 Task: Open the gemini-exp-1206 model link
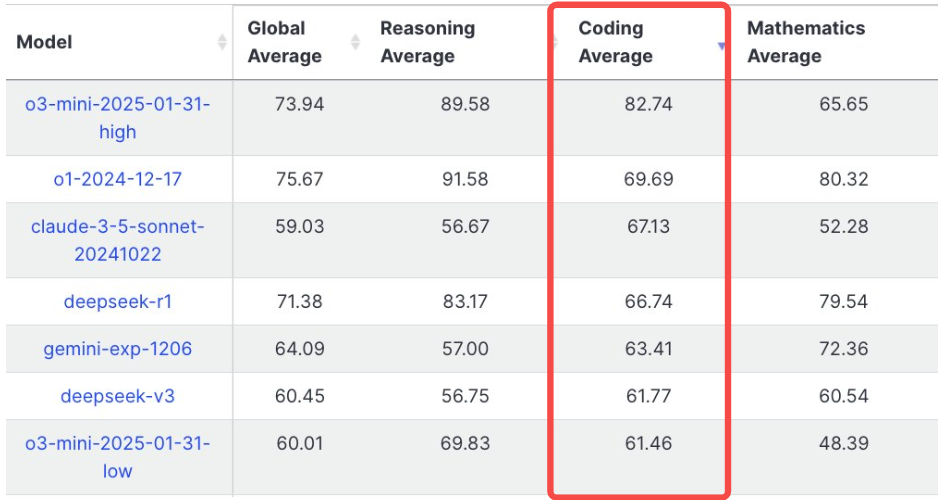pyautogui.click(x=117, y=349)
